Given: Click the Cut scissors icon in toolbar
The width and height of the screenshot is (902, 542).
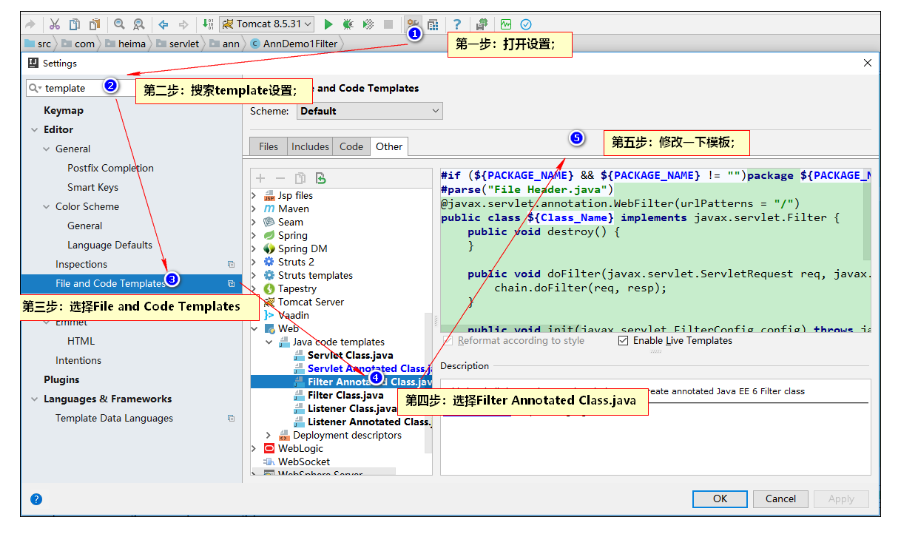Looking at the screenshot, I should [55, 24].
